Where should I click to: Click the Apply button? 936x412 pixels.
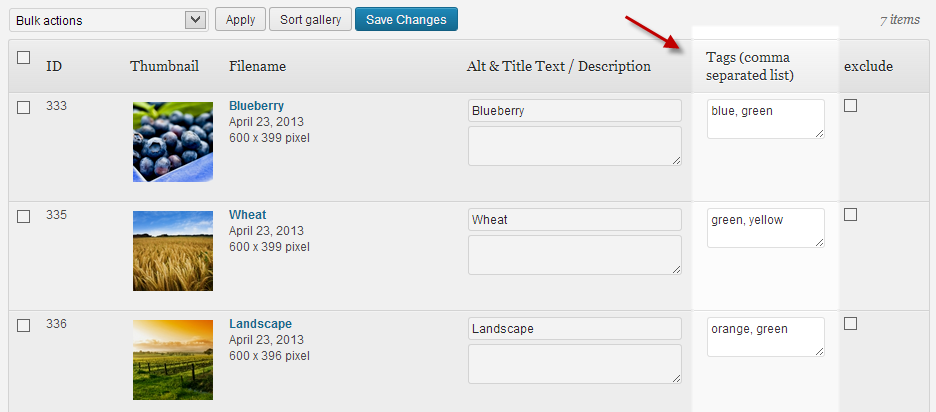[x=241, y=20]
